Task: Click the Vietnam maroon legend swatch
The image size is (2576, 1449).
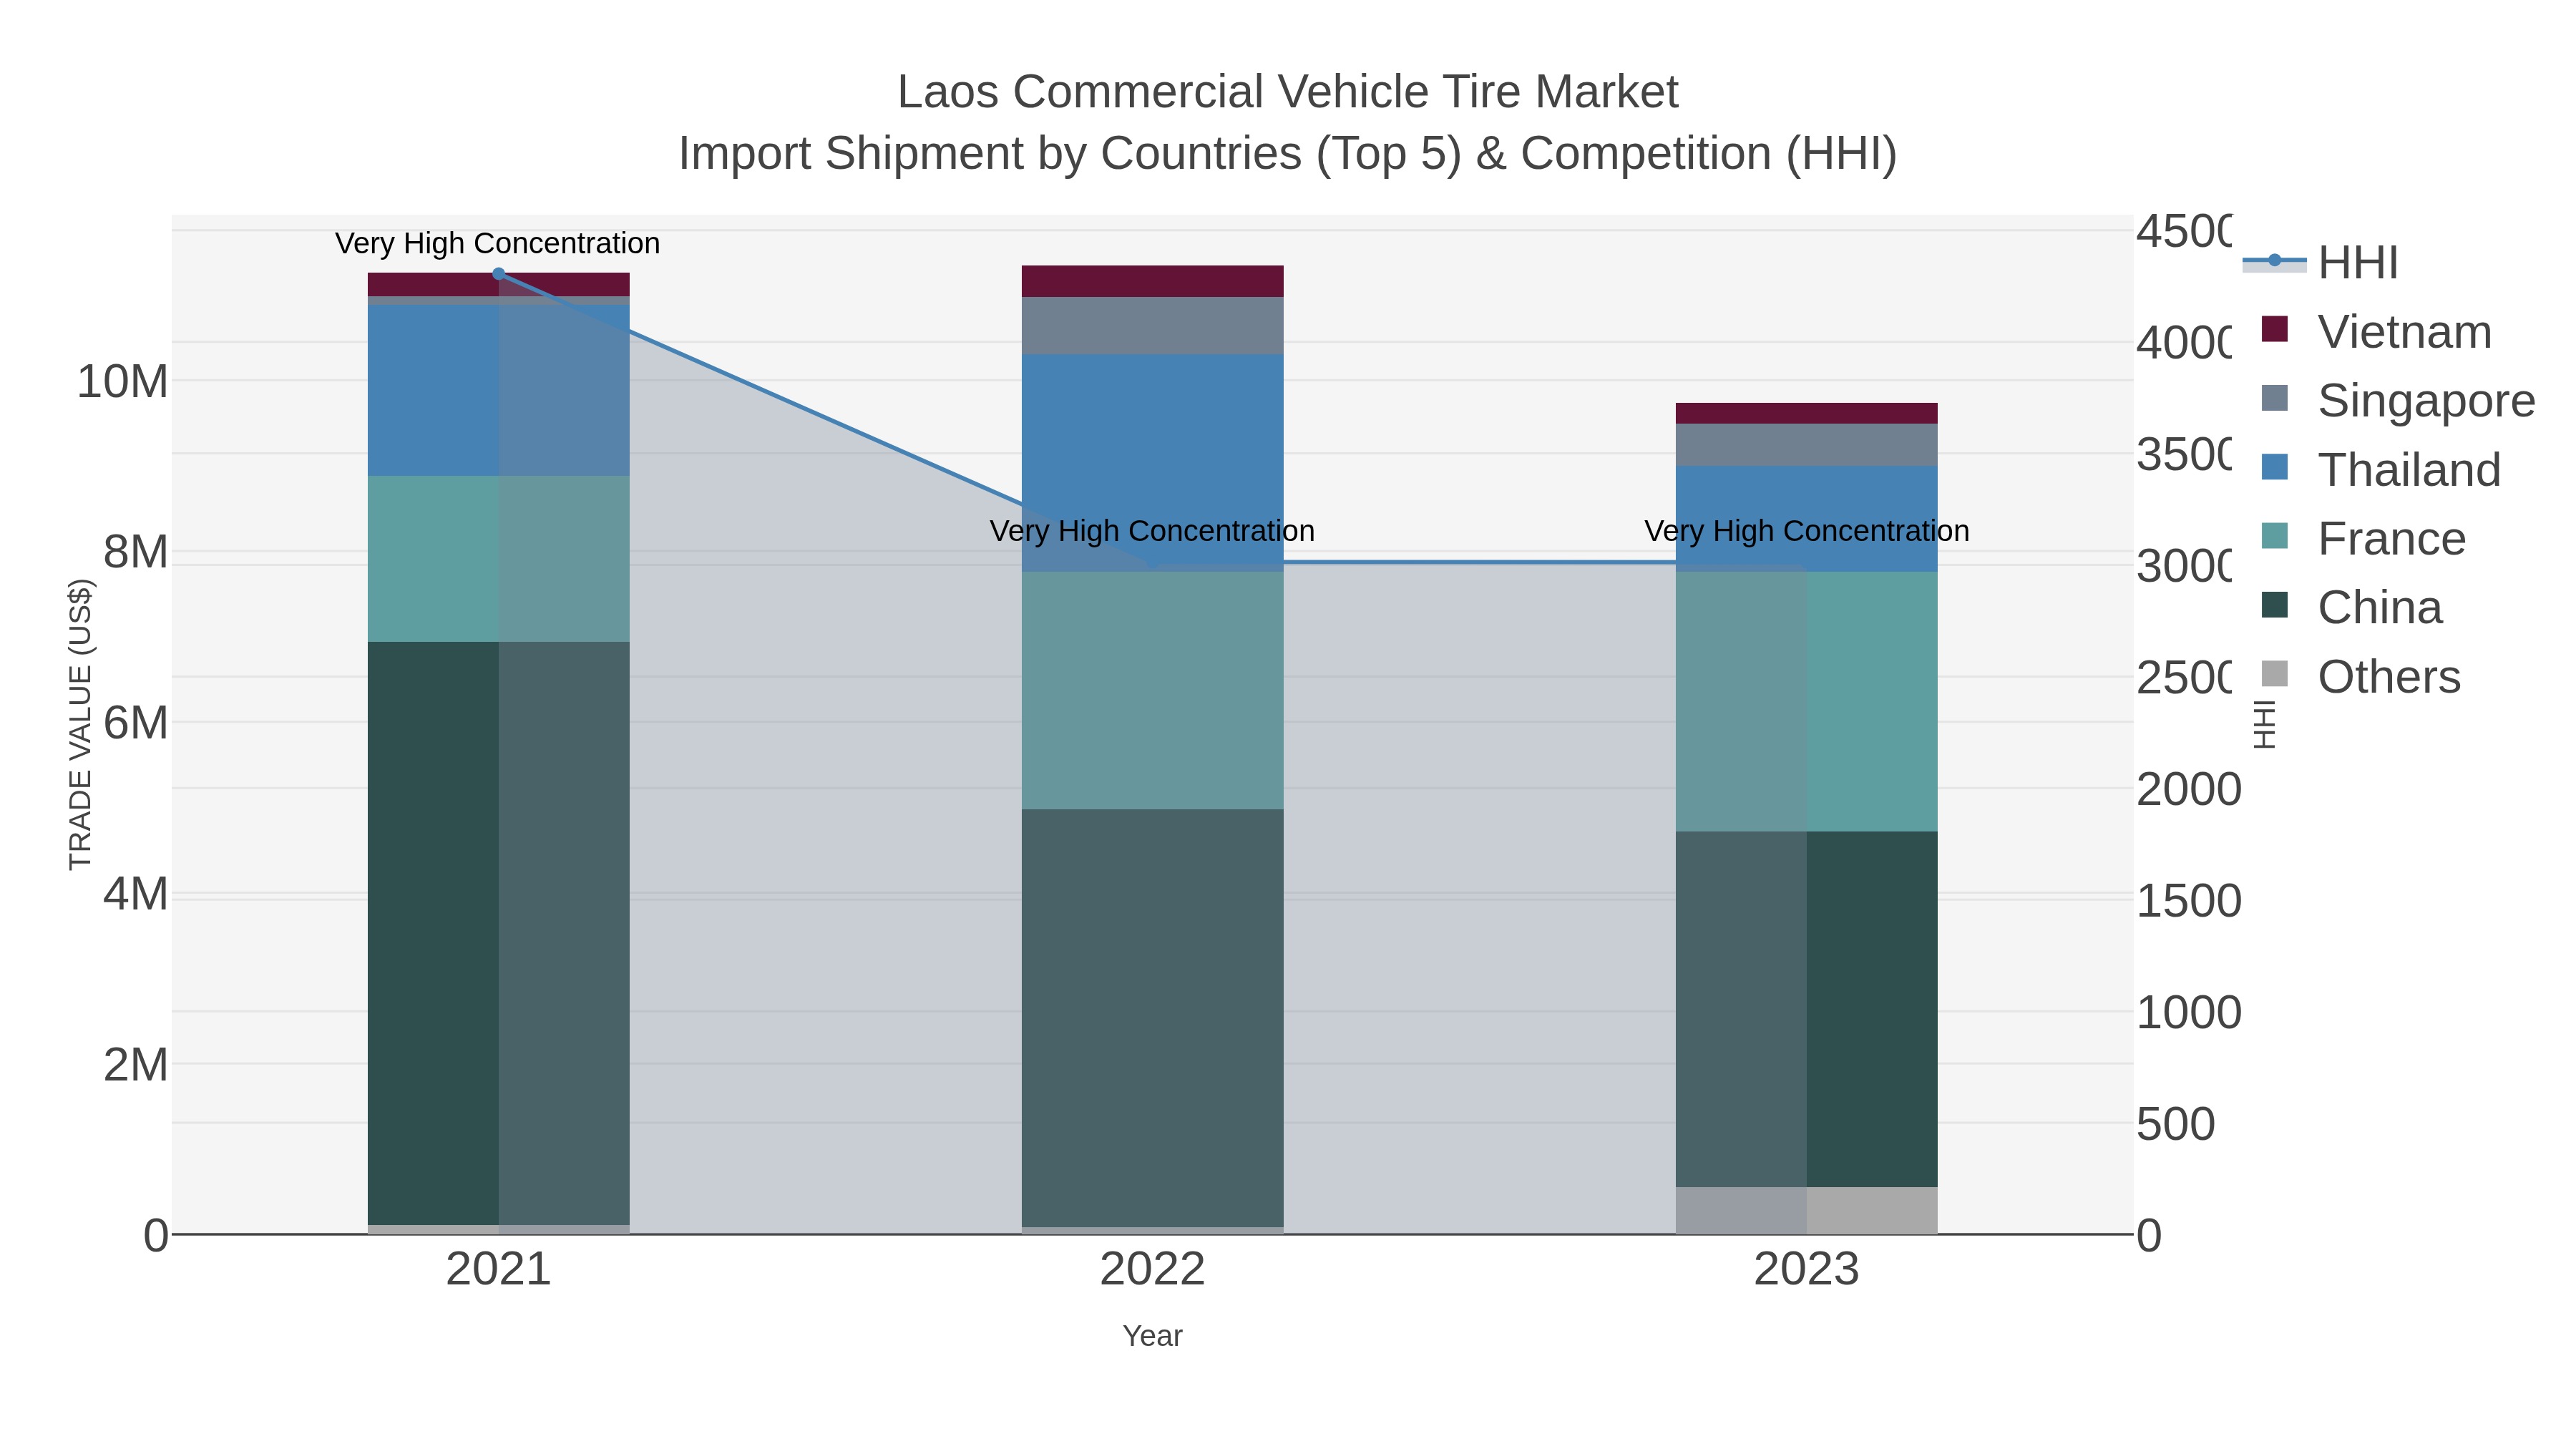Action: click(x=2274, y=329)
